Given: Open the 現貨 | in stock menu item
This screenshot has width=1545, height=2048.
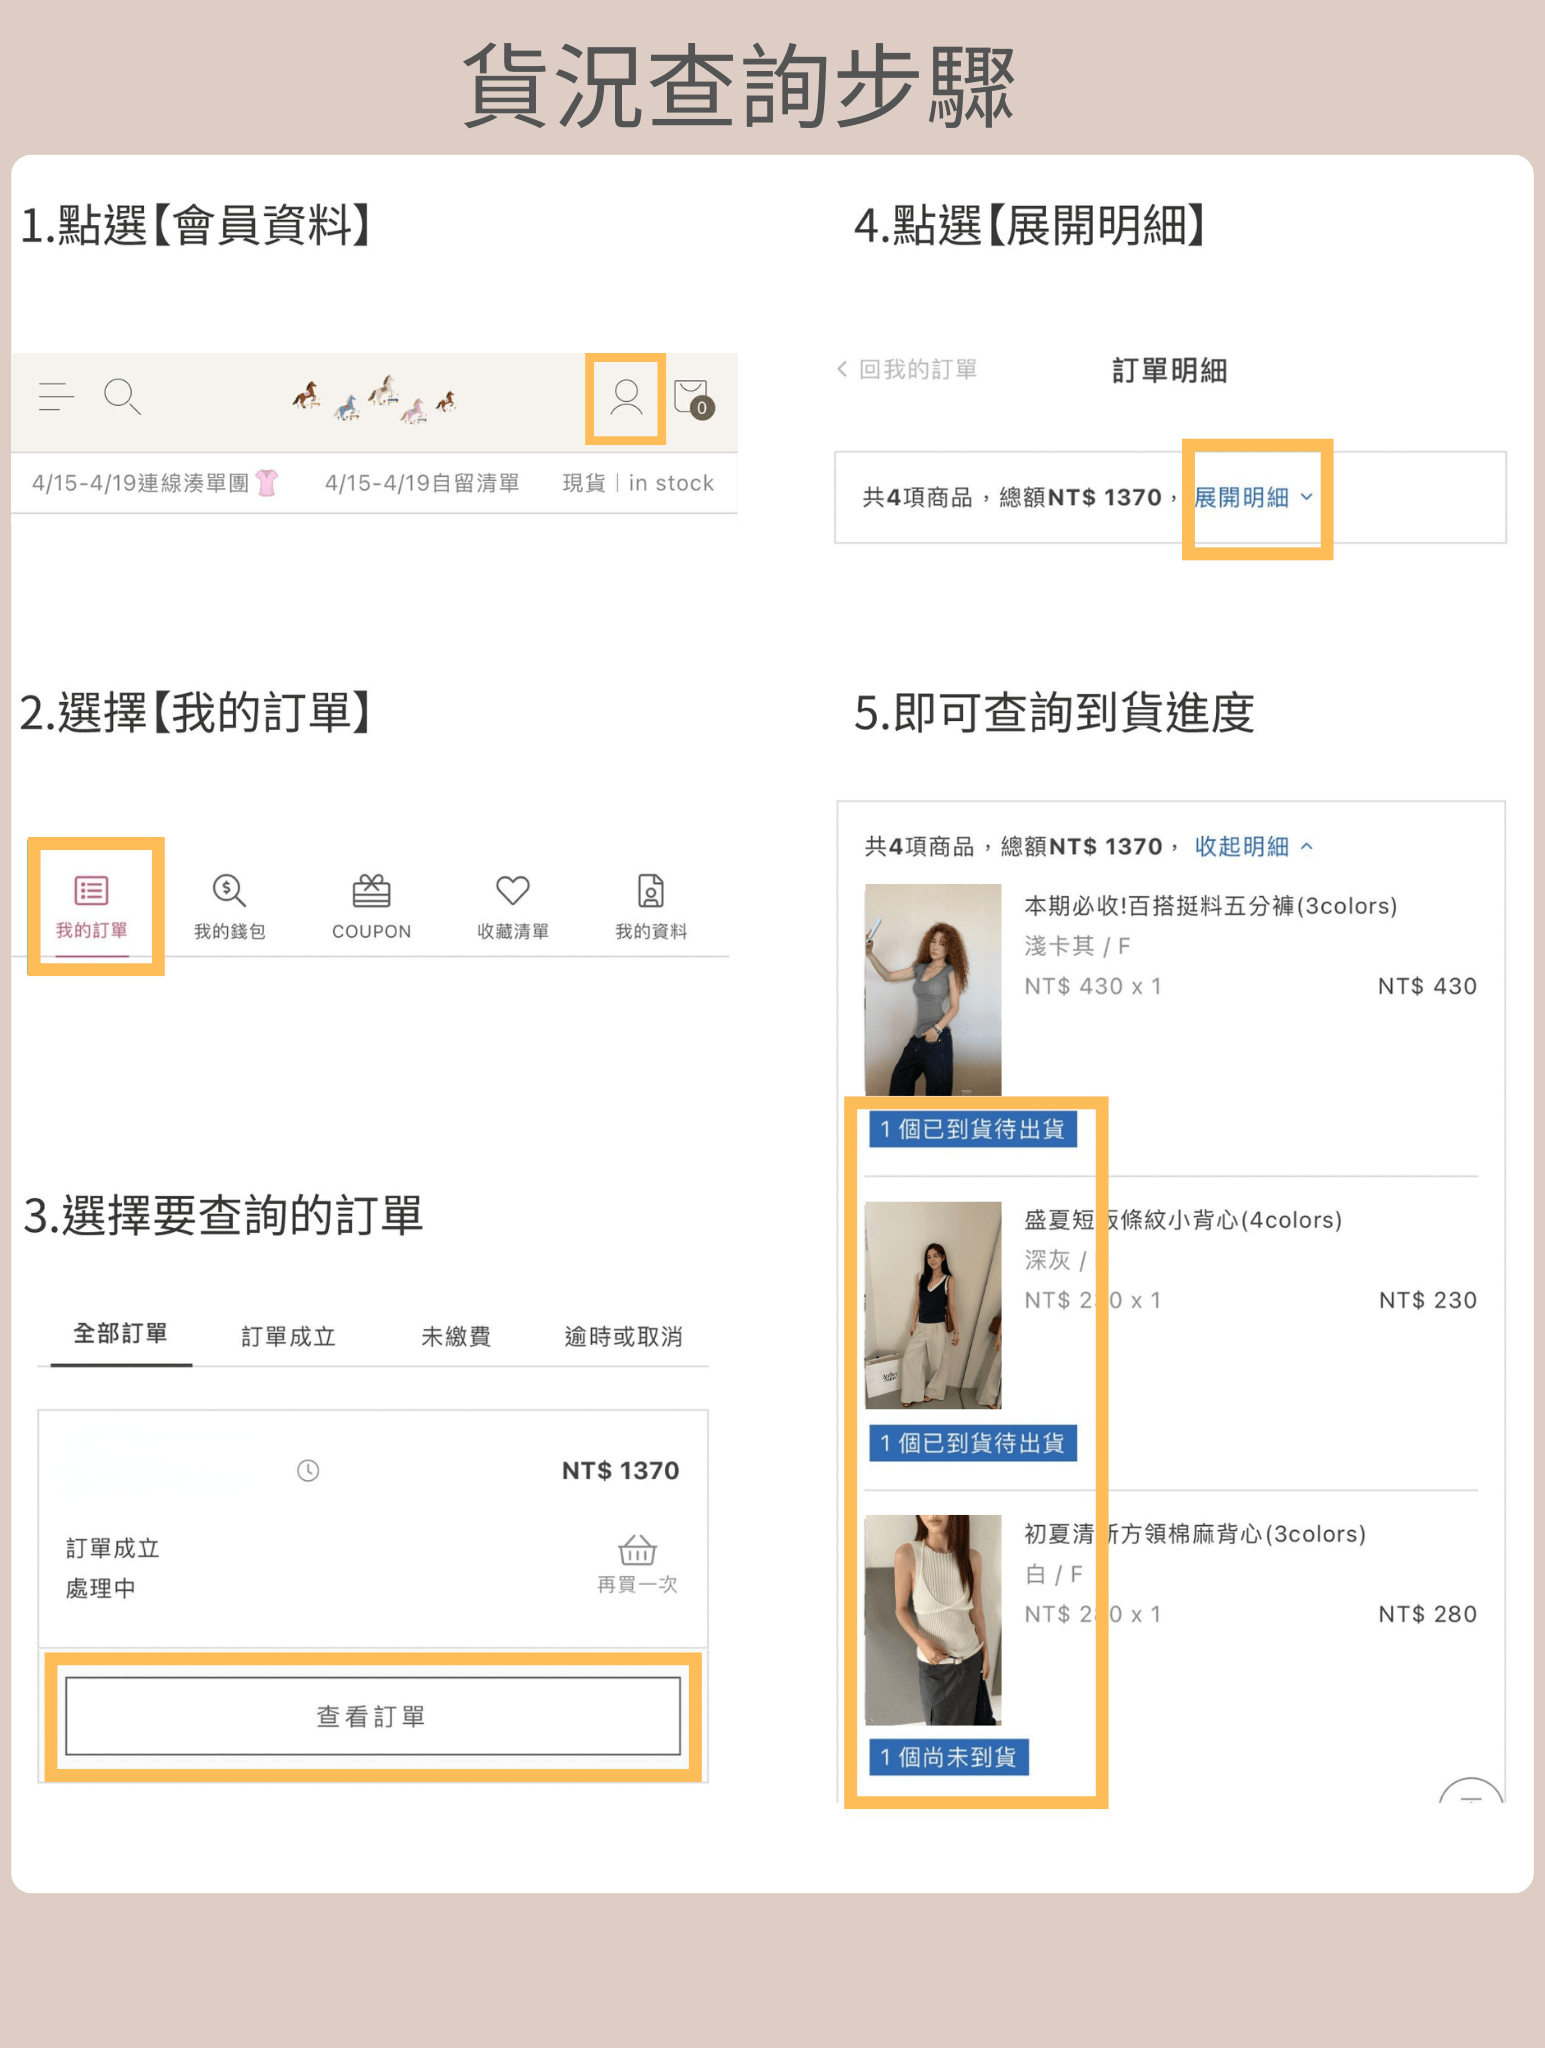Looking at the screenshot, I should click(638, 484).
